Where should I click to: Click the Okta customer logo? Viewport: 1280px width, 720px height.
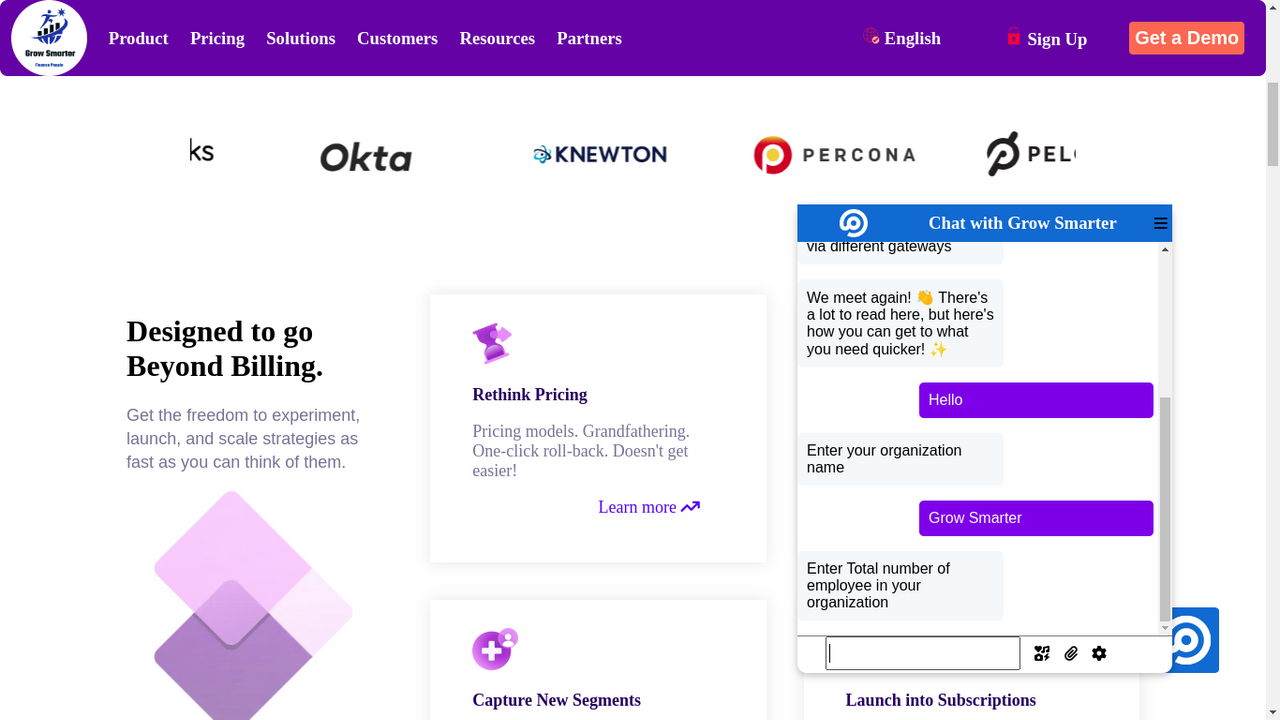[x=366, y=157]
